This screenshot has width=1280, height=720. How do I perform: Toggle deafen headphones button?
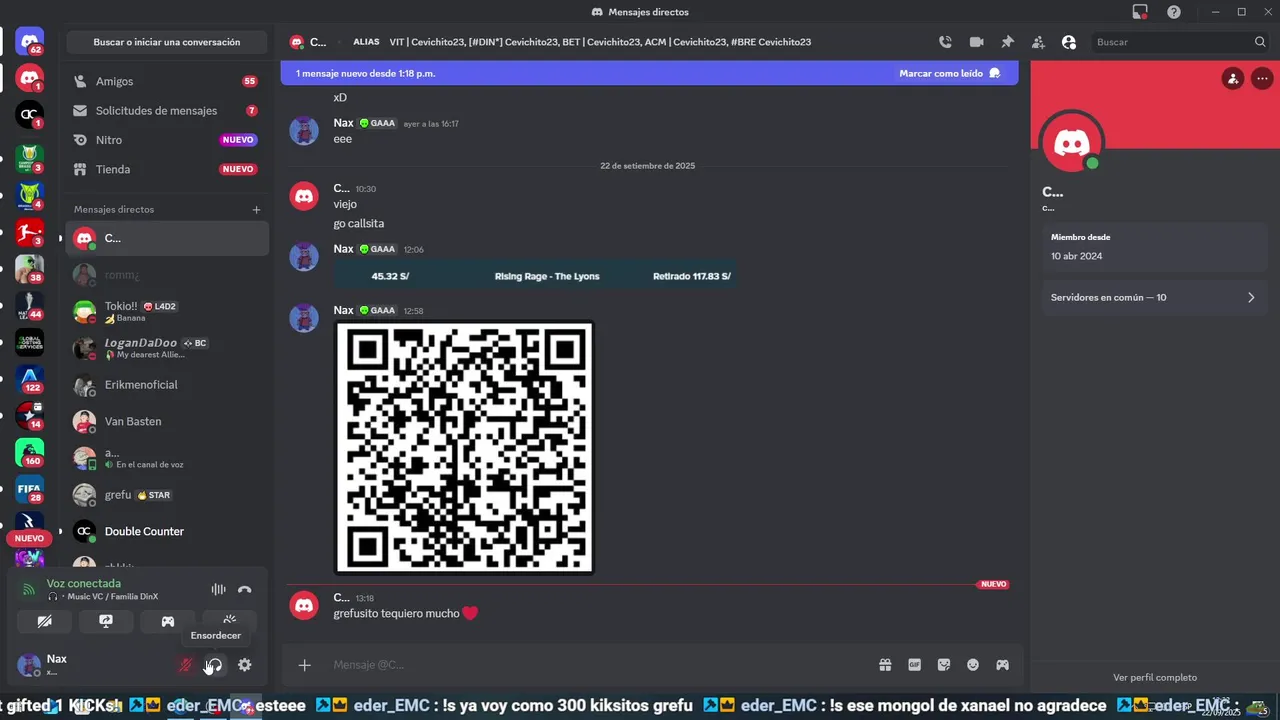[214, 665]
